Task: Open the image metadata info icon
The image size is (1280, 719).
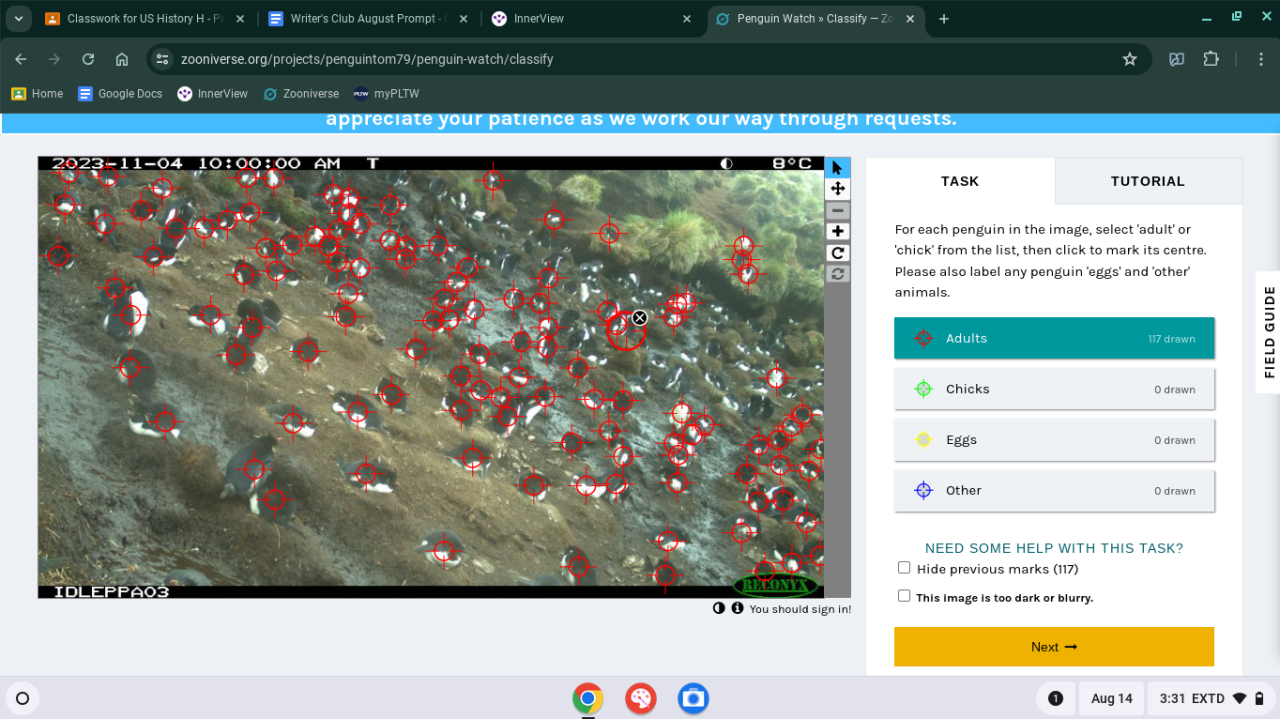Action: (x=737, y=608)
